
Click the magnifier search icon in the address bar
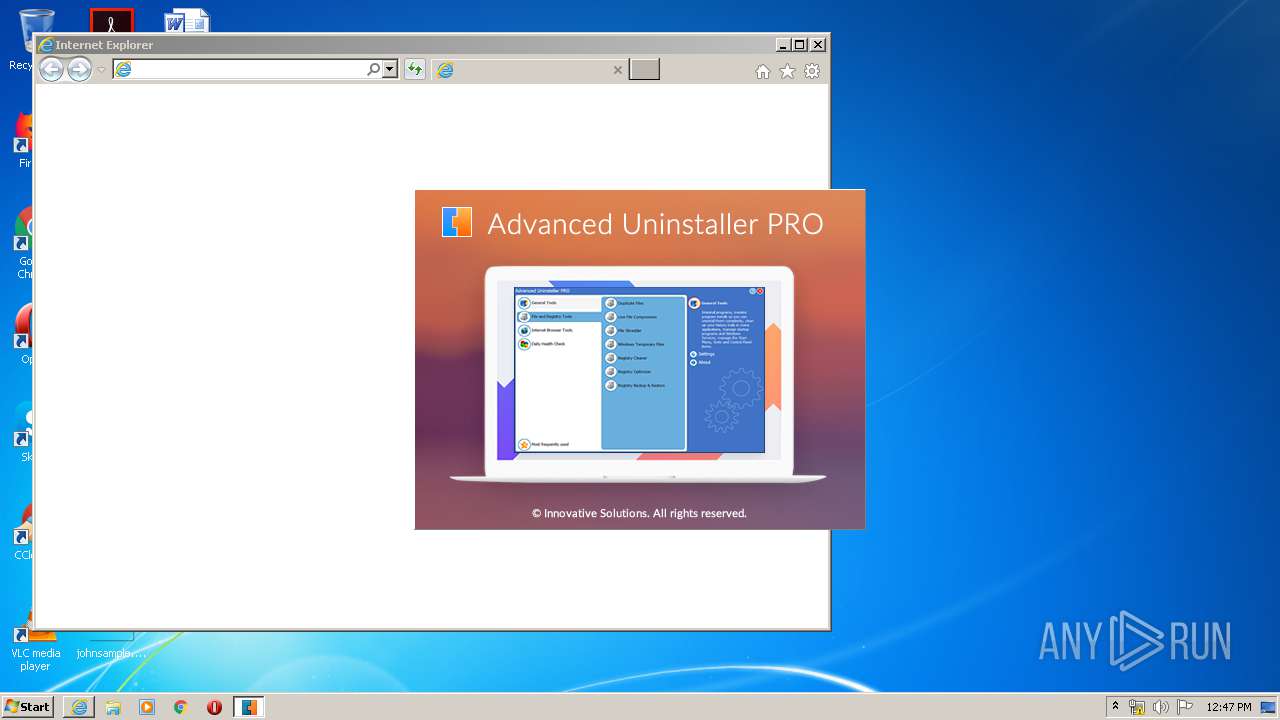click(374, 69)
